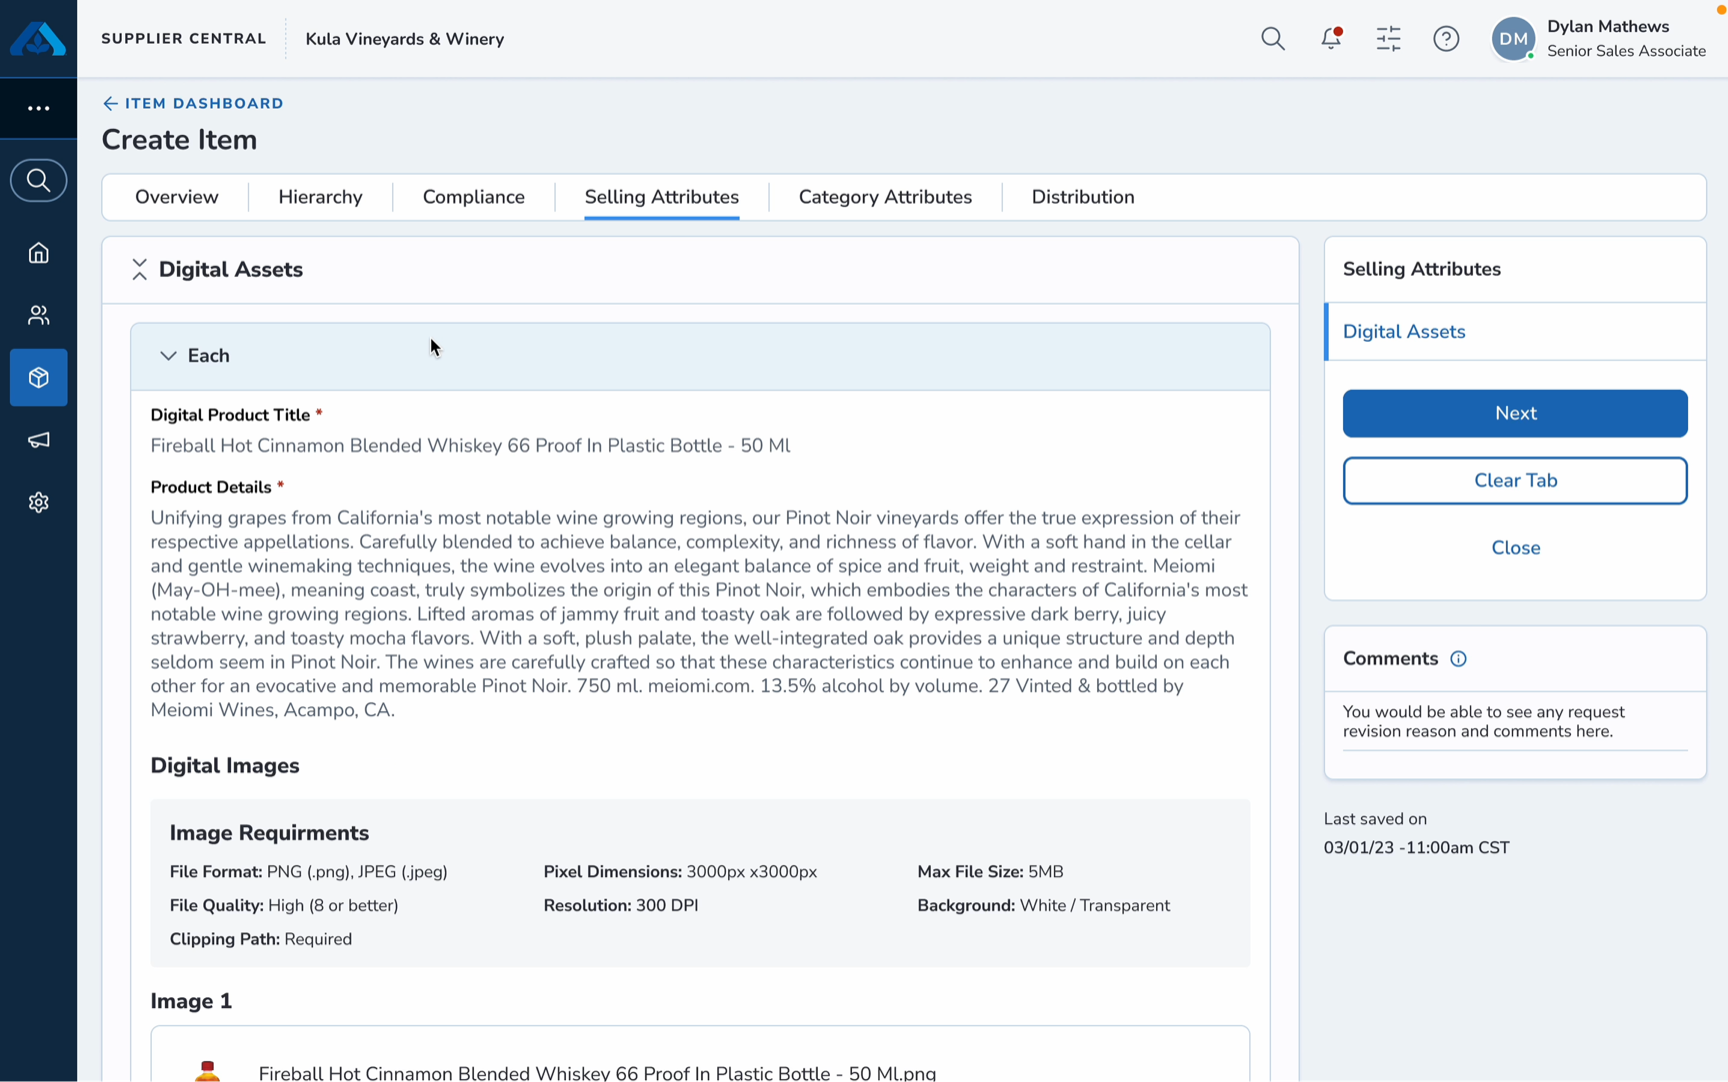Select the megaphone icon in sidebar
The height and width of the screenshot is (1082, 1728).
38,440
